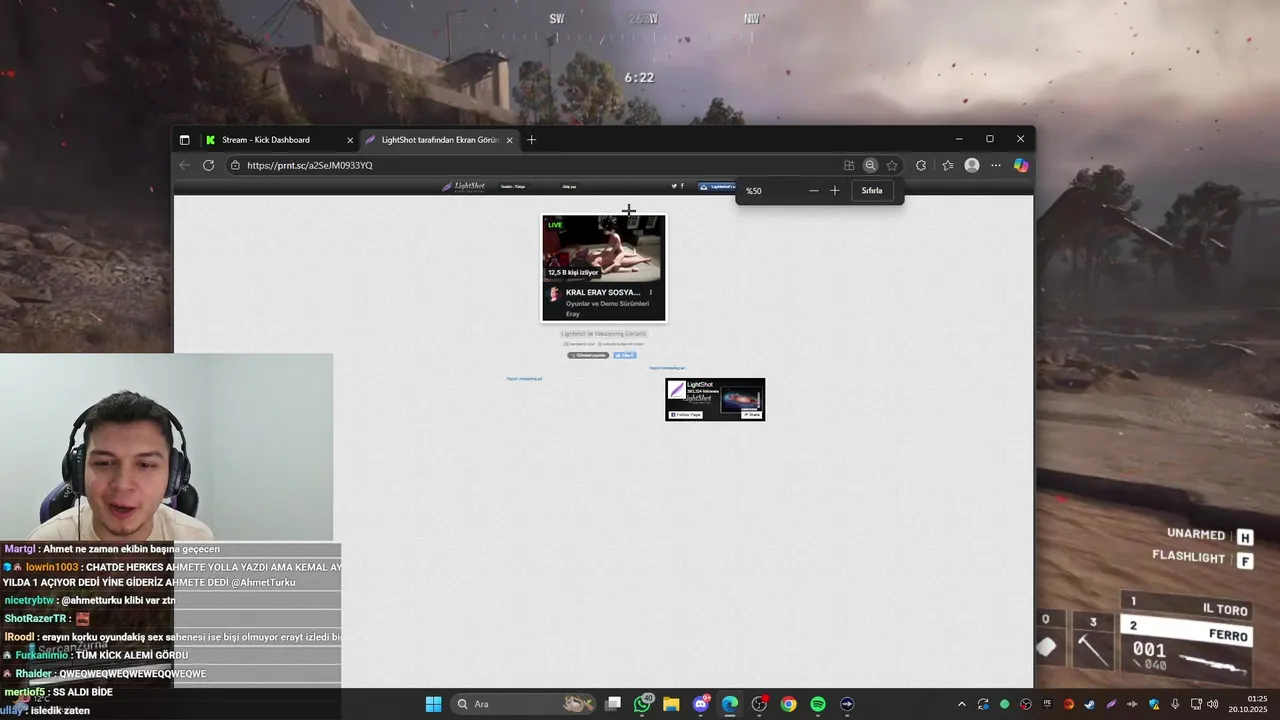The image size is (1280, 720).
Task: Expand the hidden system tray icons
Action: (962, 704)
